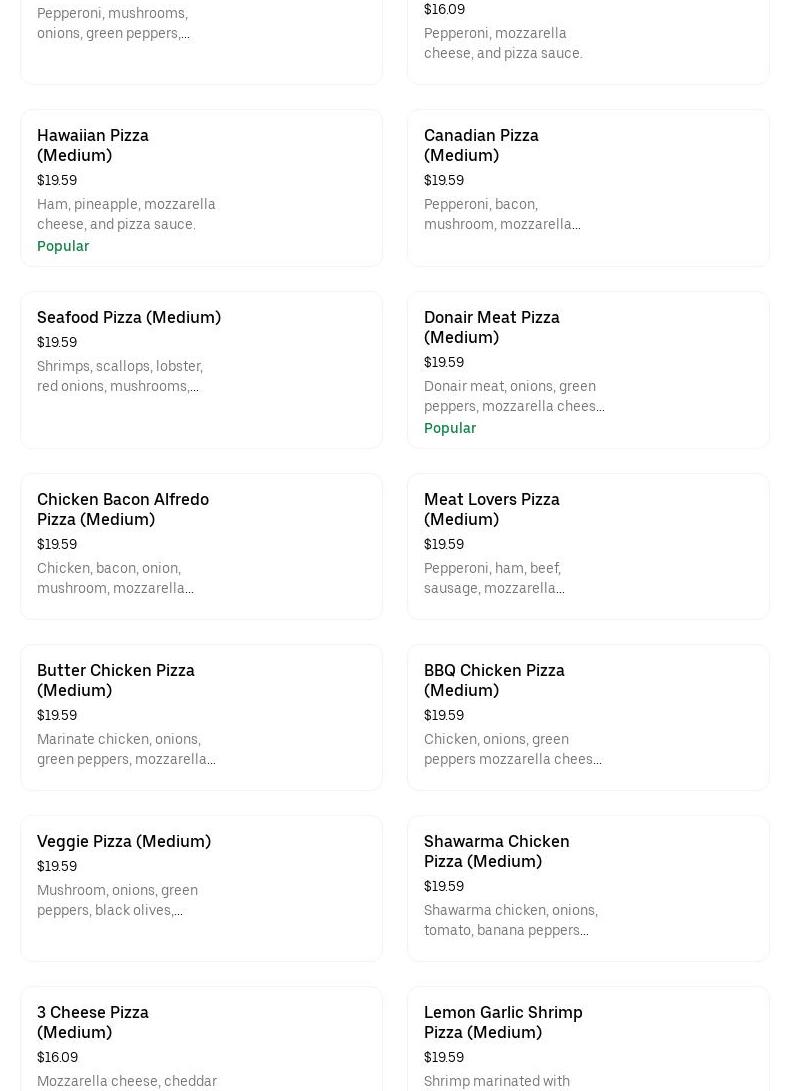Click the Popular tag under Hawaiian Pizza

click(x=63, y=246)
